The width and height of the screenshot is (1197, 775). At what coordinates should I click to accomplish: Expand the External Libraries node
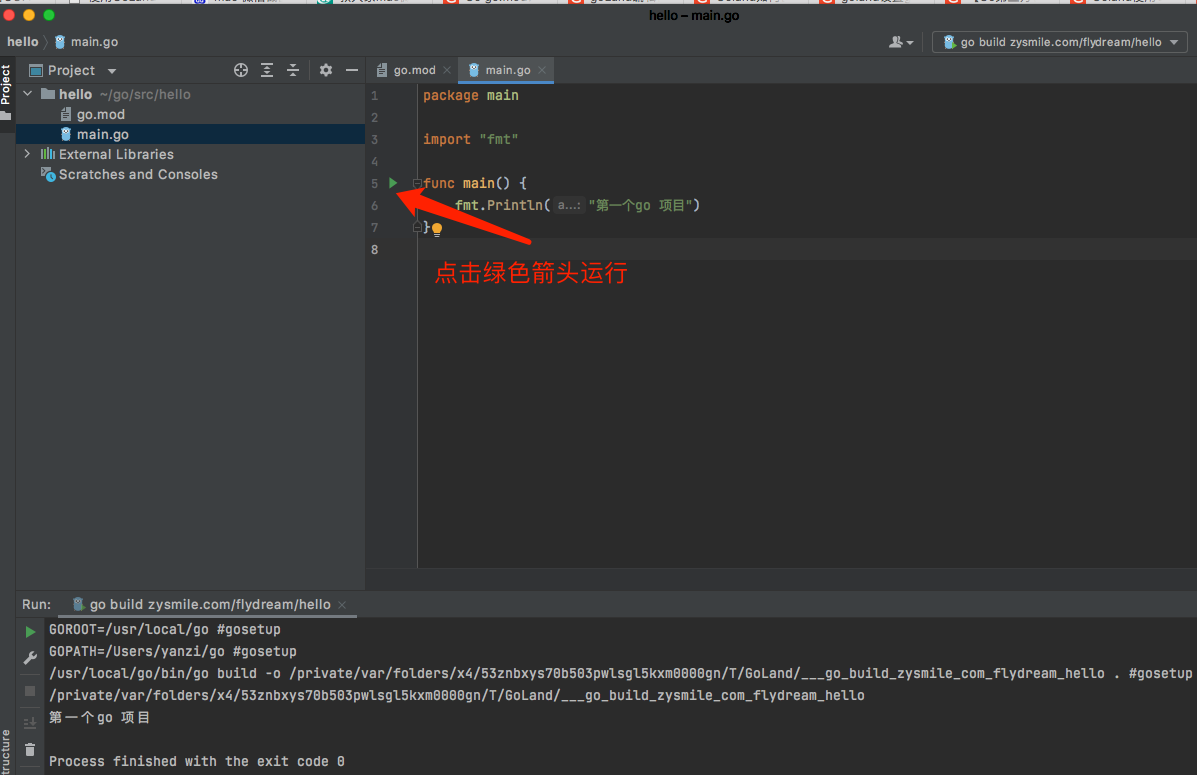coord(28,154)
